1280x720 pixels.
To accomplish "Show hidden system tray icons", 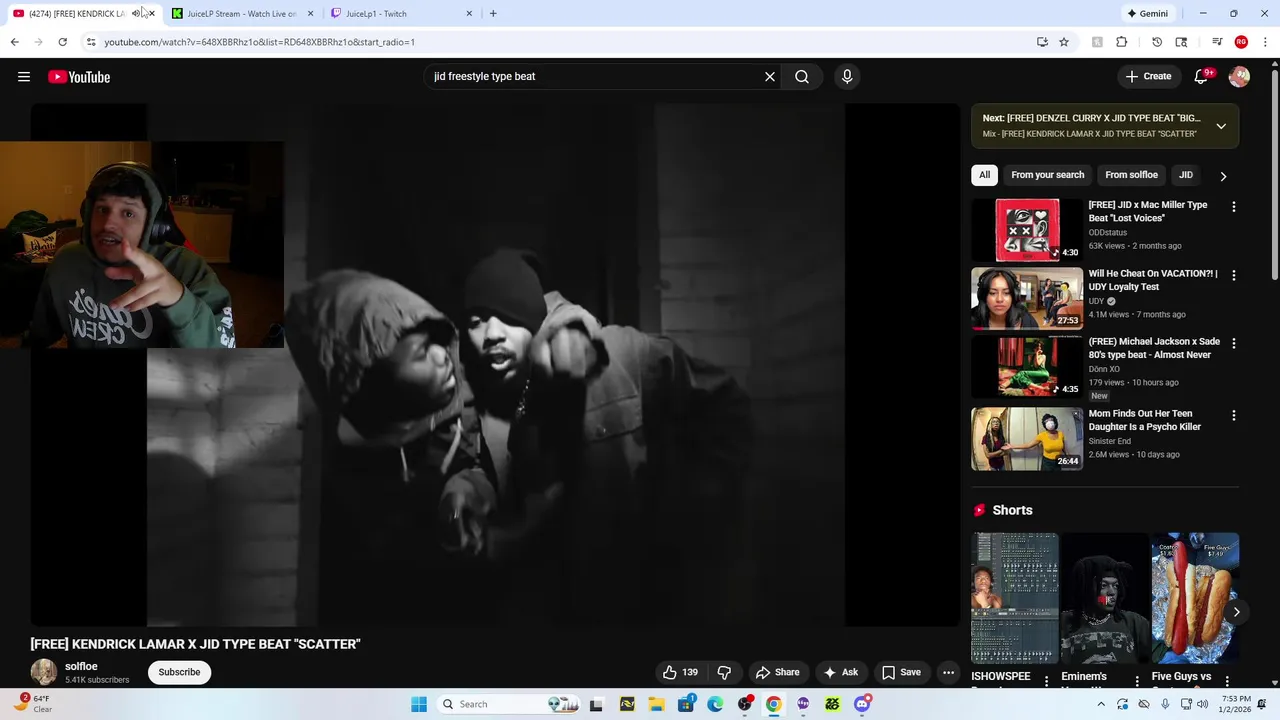I will coord(1101,704).
